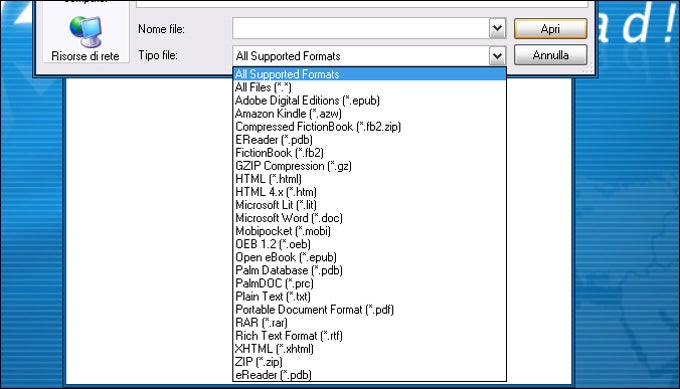680x389 pixels.
Task: Open the Risorse di rete network icon
Action: click(85, 38)
